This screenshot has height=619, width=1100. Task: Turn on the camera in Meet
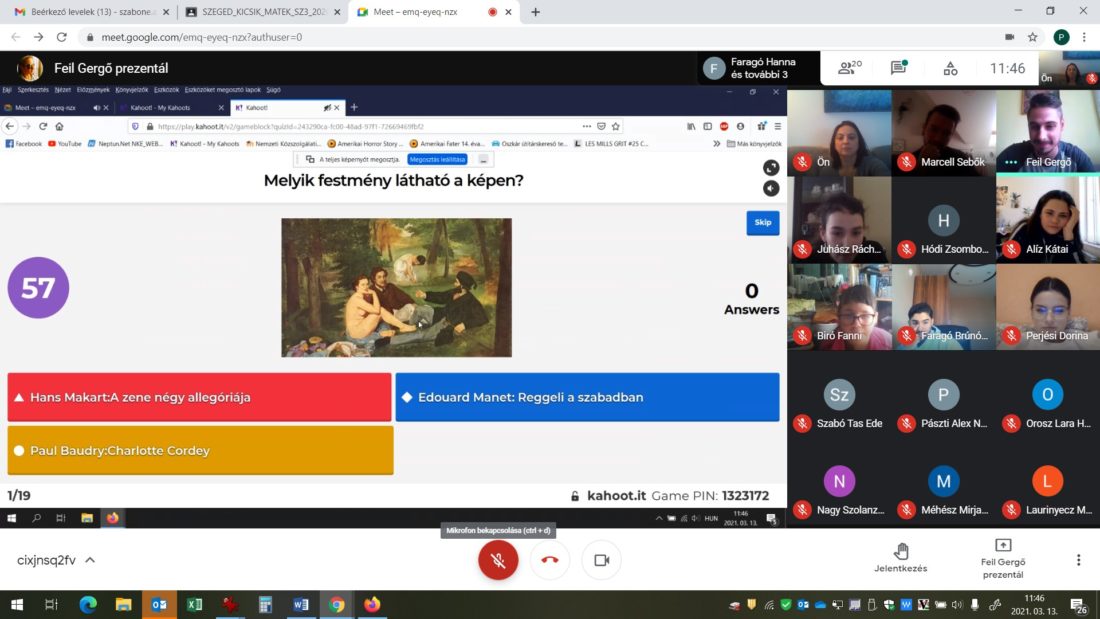tap(601, 560)
